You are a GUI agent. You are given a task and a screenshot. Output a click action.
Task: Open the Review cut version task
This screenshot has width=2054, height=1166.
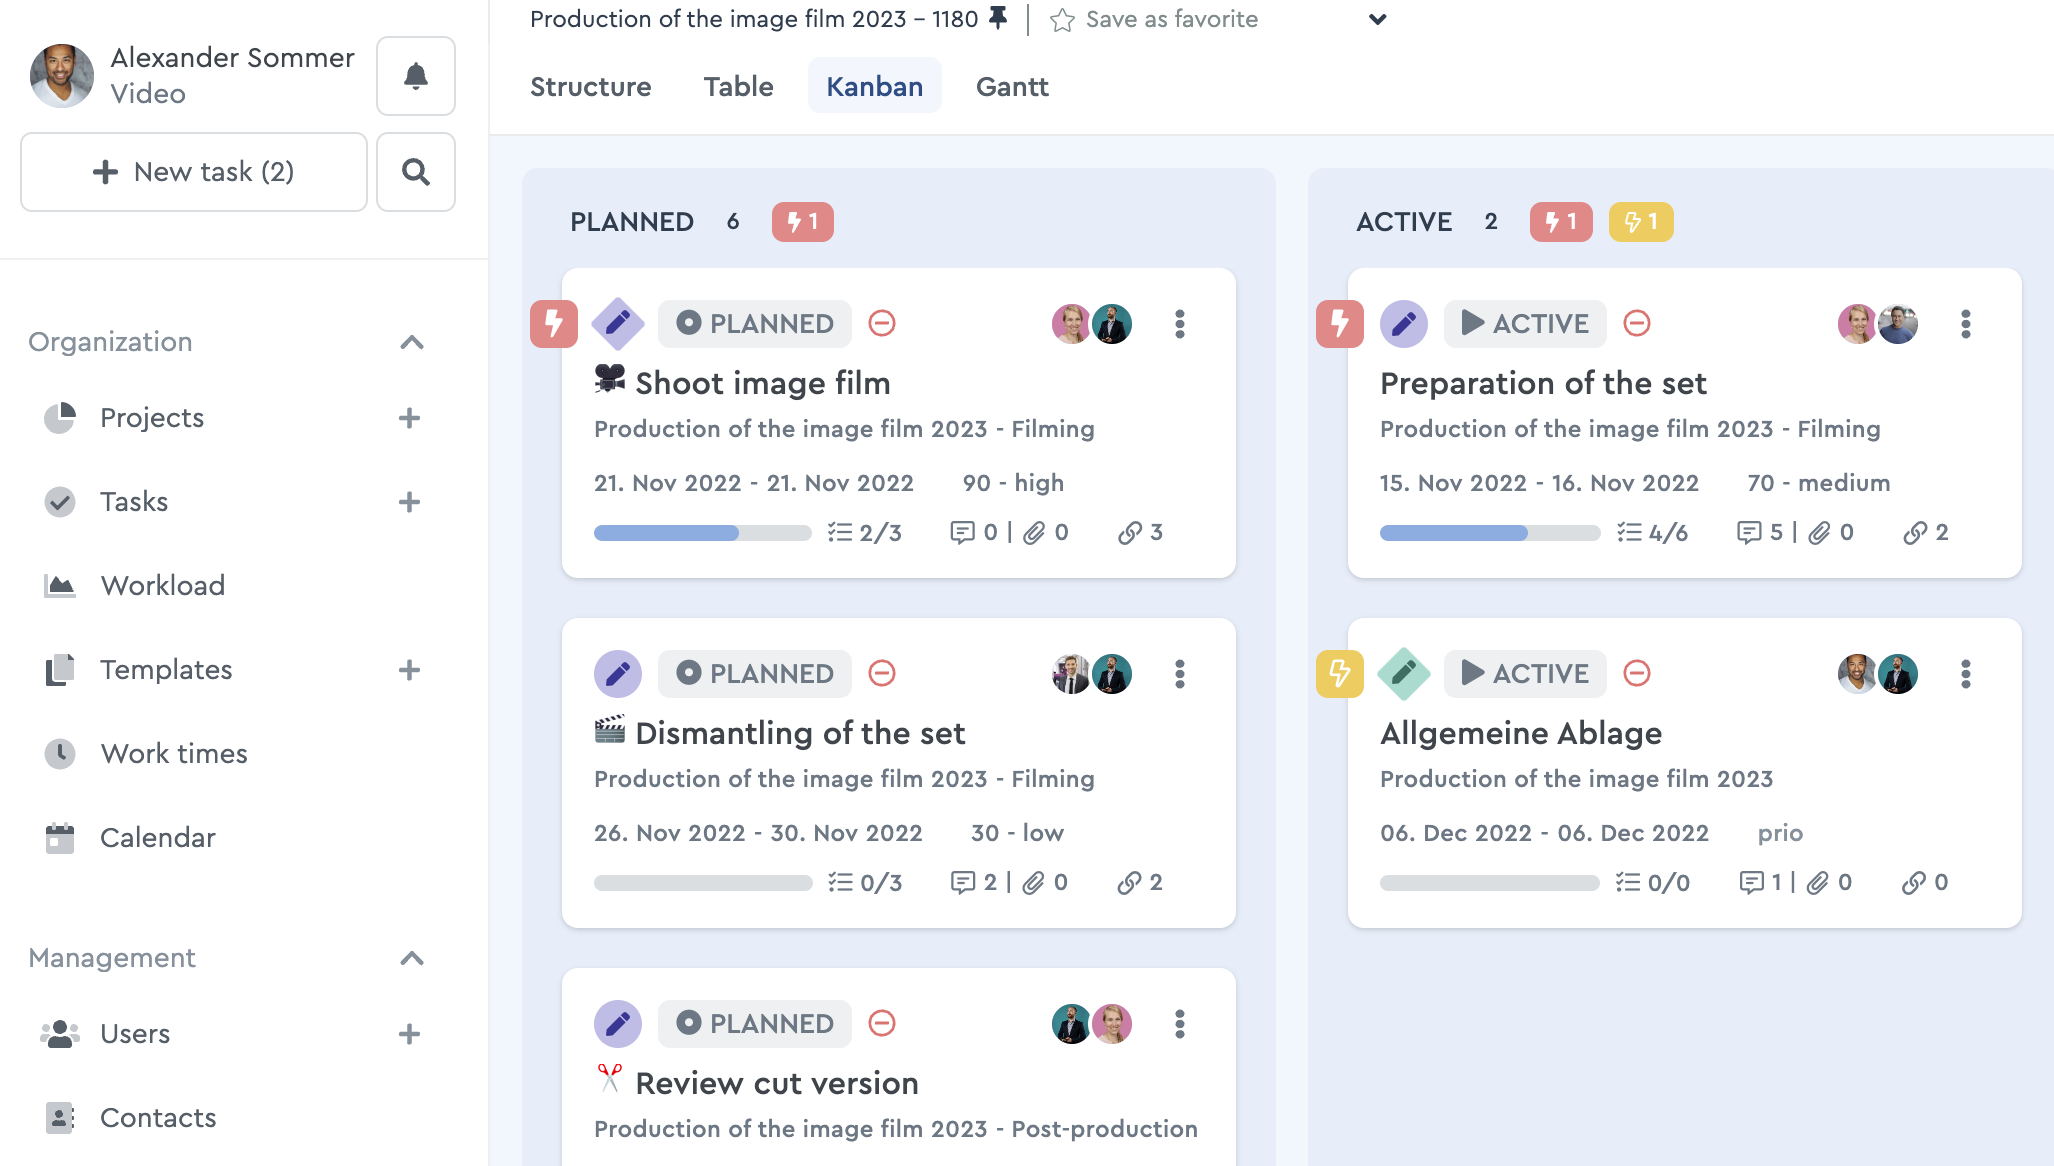[x=777, y=1083]
